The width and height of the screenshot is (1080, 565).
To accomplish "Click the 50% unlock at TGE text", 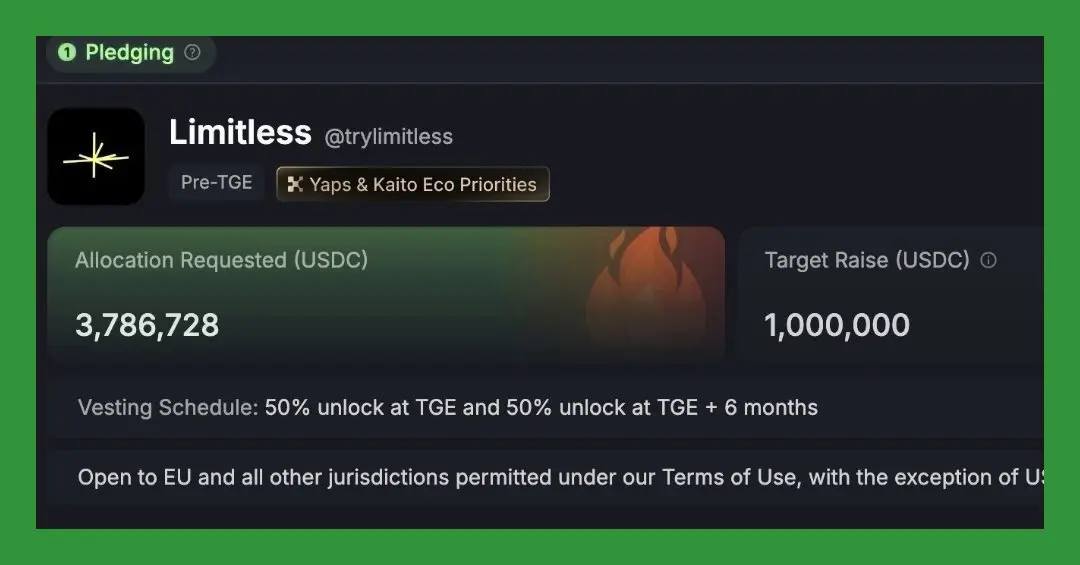I will pos(360,407).
